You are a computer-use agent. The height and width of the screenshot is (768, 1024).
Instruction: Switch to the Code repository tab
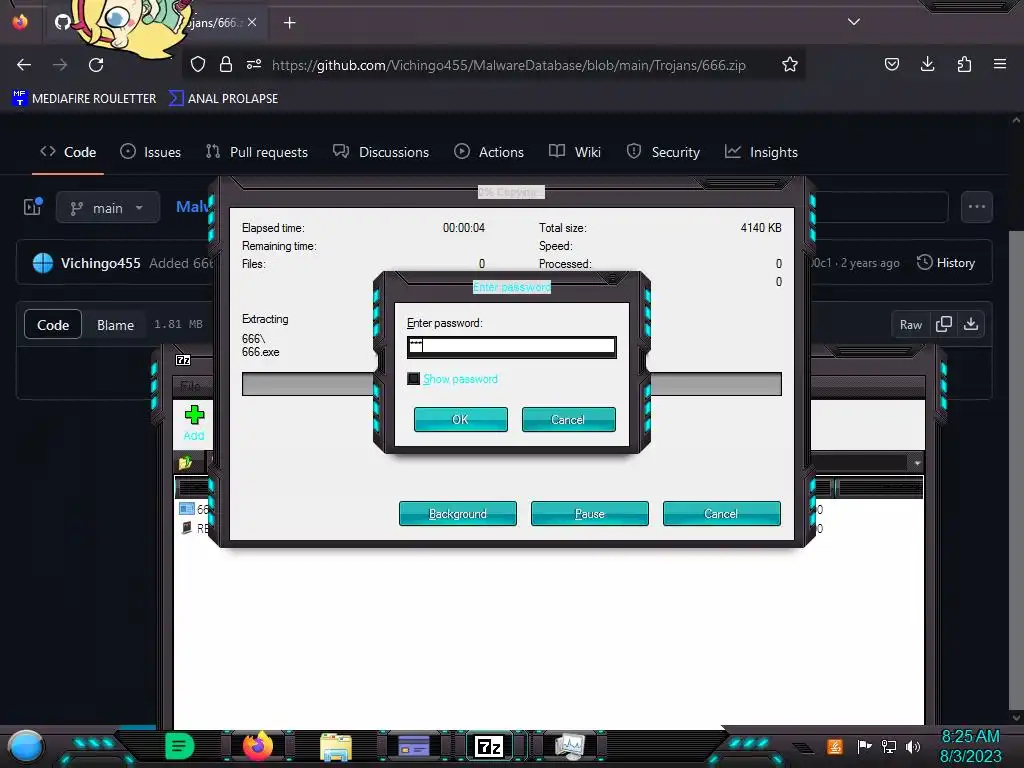68,152
